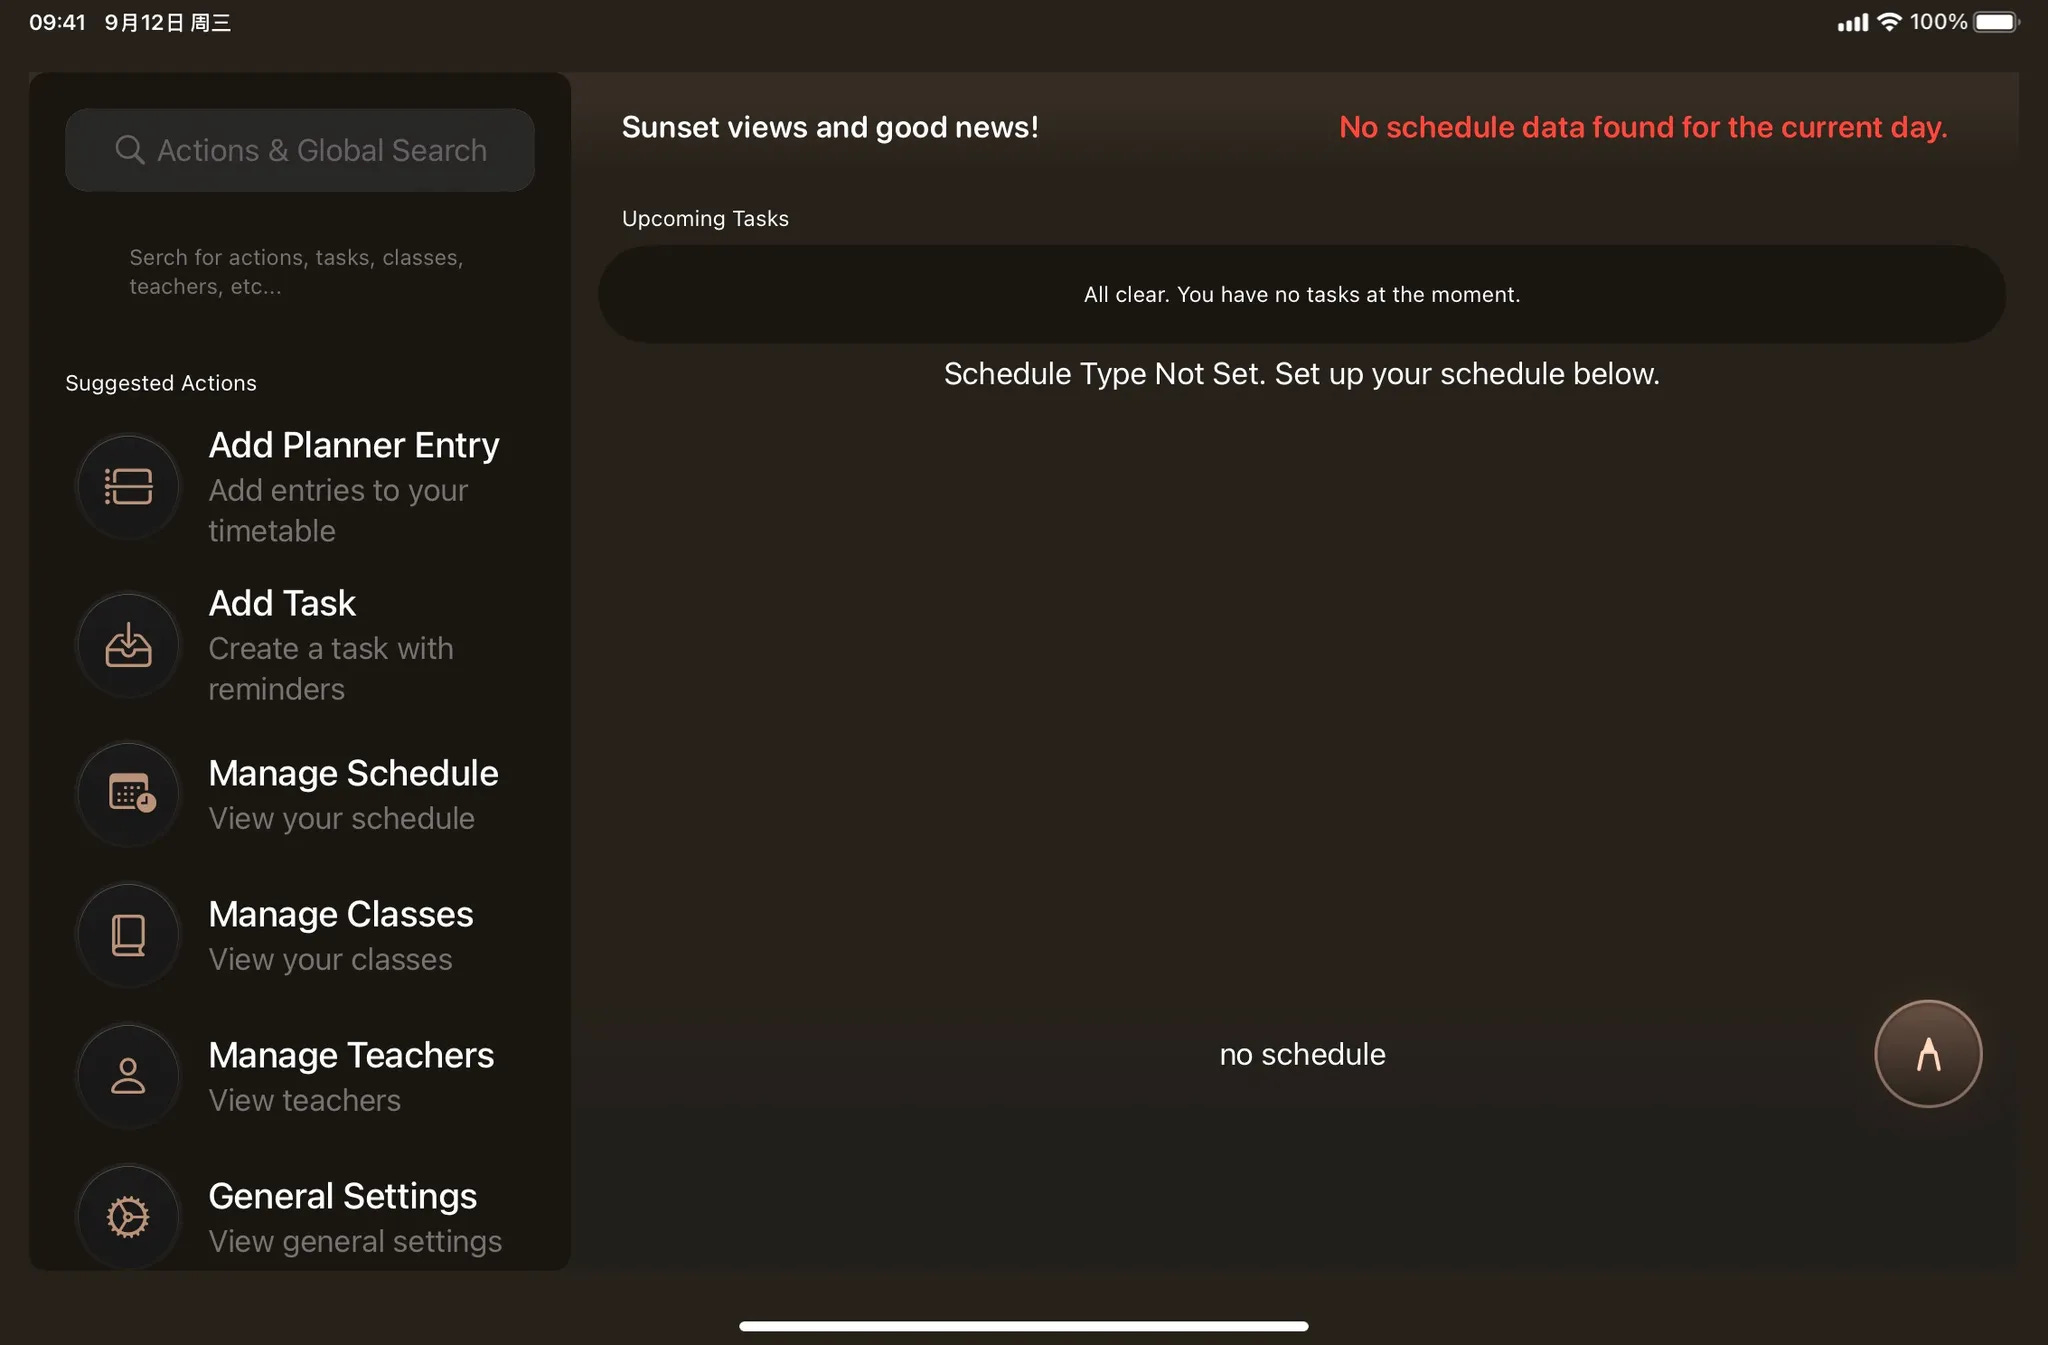Tap the 'no schedule' placeholder text
Image resolution: width=2048 pixels, height=1345 pixels.
tap(1302, 1054)
